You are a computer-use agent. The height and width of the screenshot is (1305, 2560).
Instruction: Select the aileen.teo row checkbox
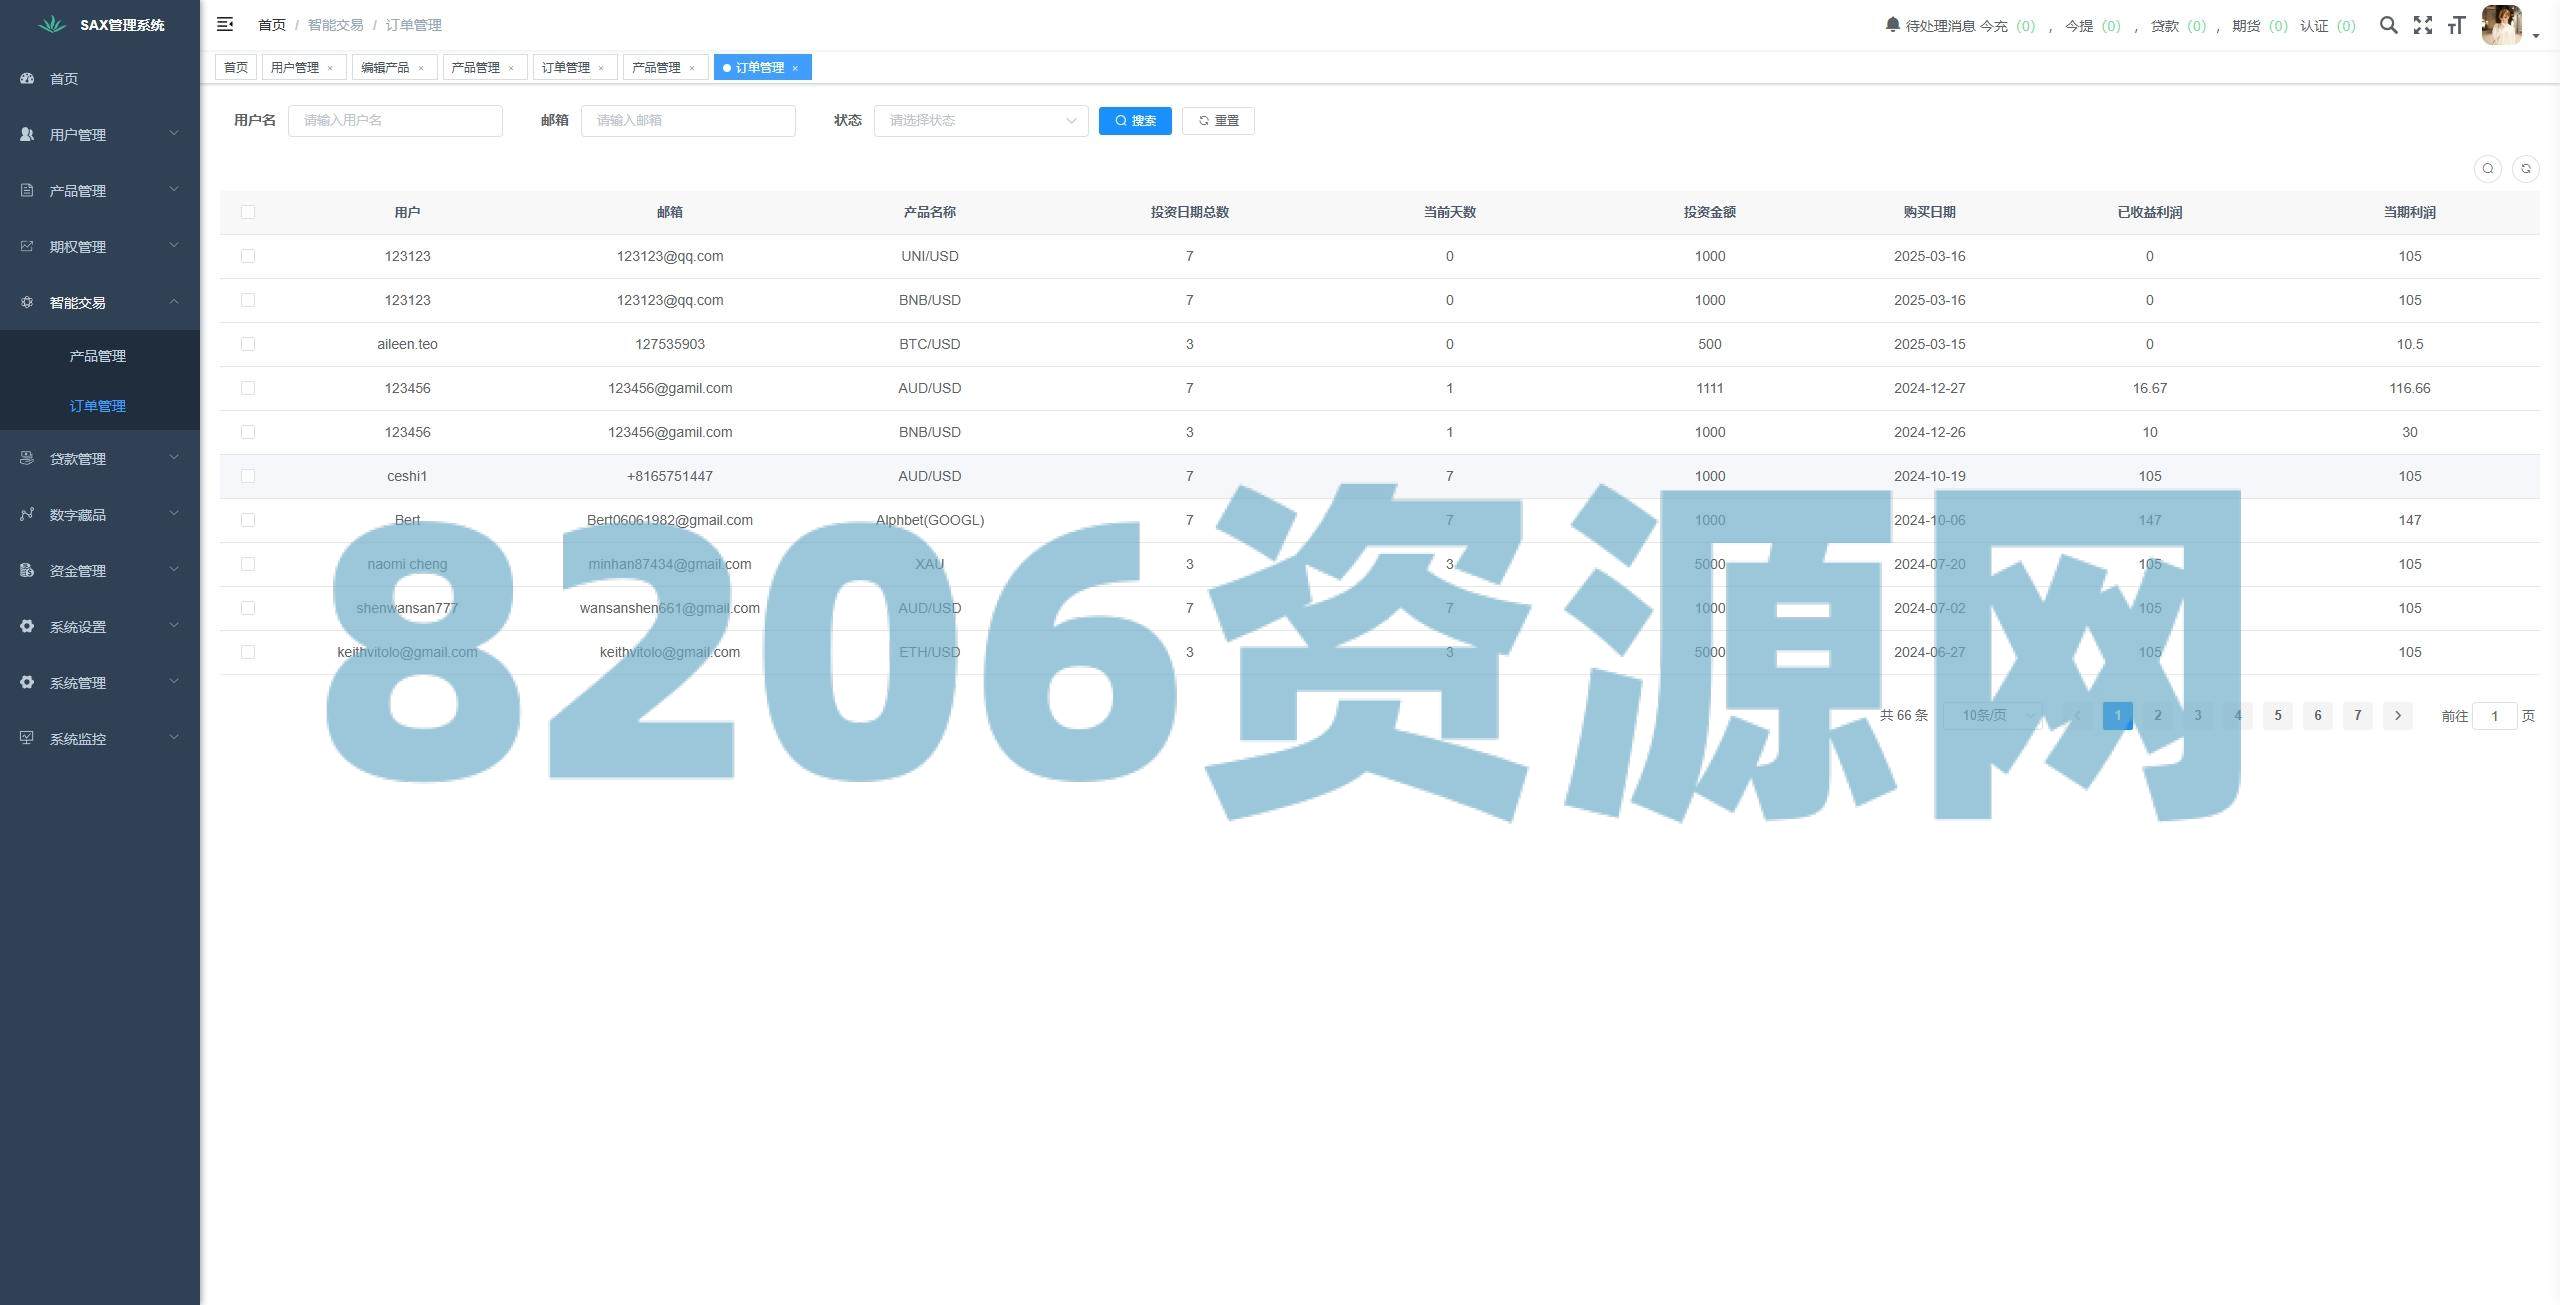pyautogui.click(x=248, y=344)
